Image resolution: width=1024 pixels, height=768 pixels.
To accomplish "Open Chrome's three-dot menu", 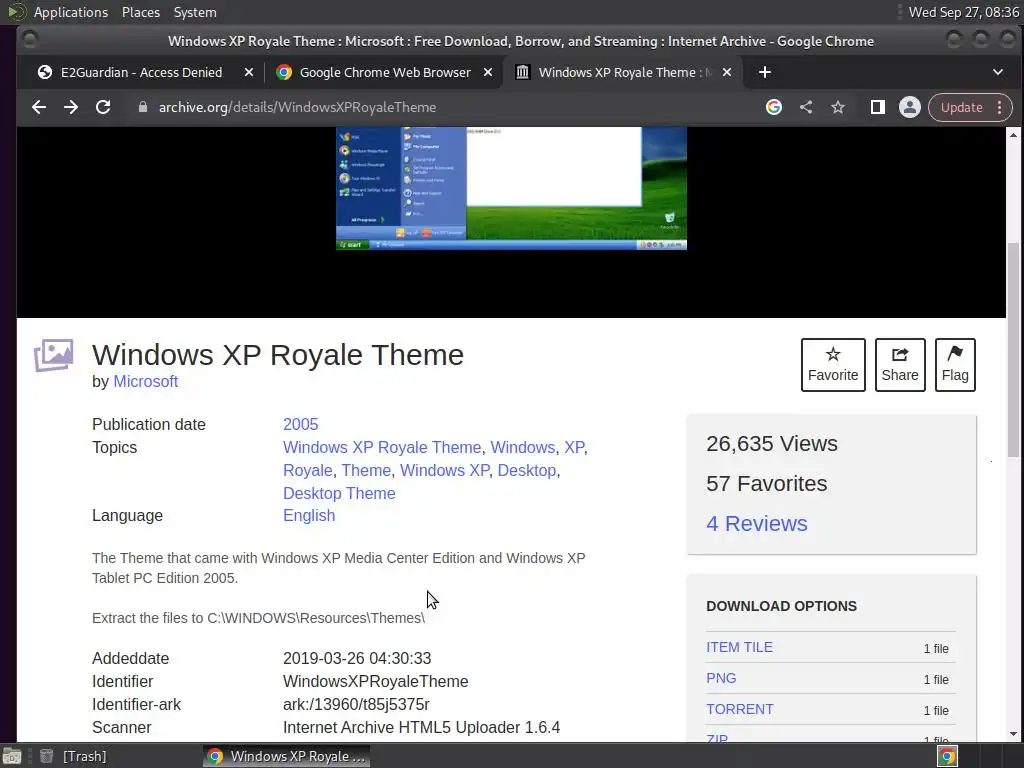I will [x=1000, y=107].
